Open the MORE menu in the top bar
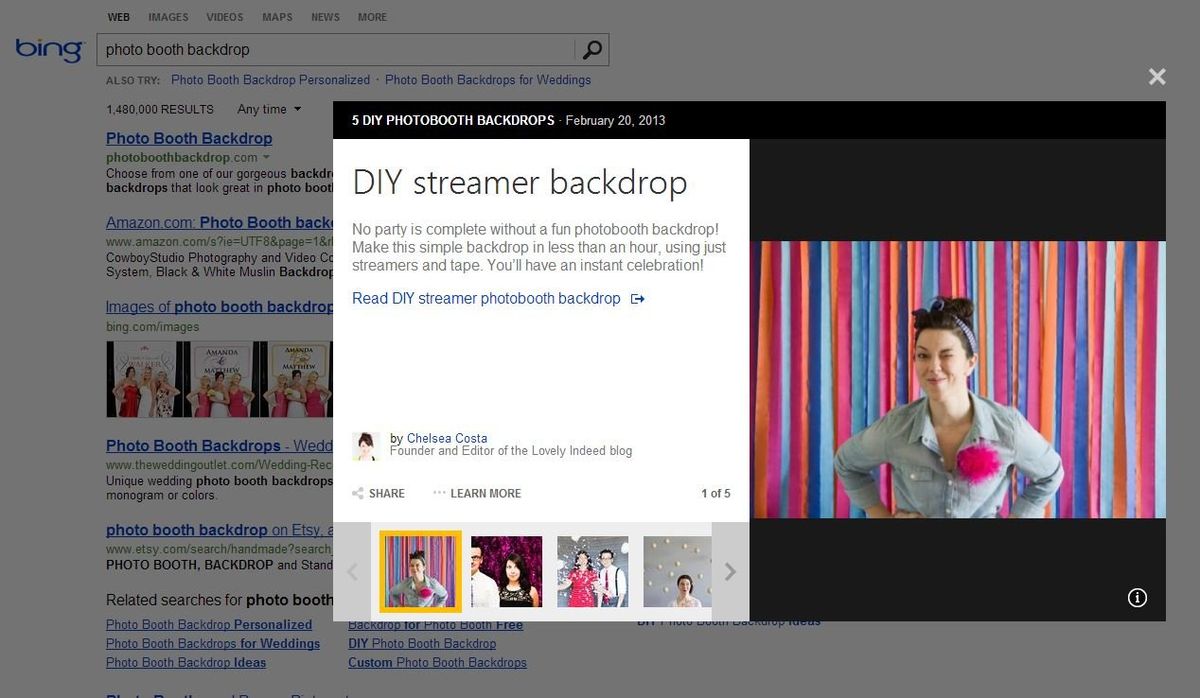The image size is (1200, 698). coord(372,17)
